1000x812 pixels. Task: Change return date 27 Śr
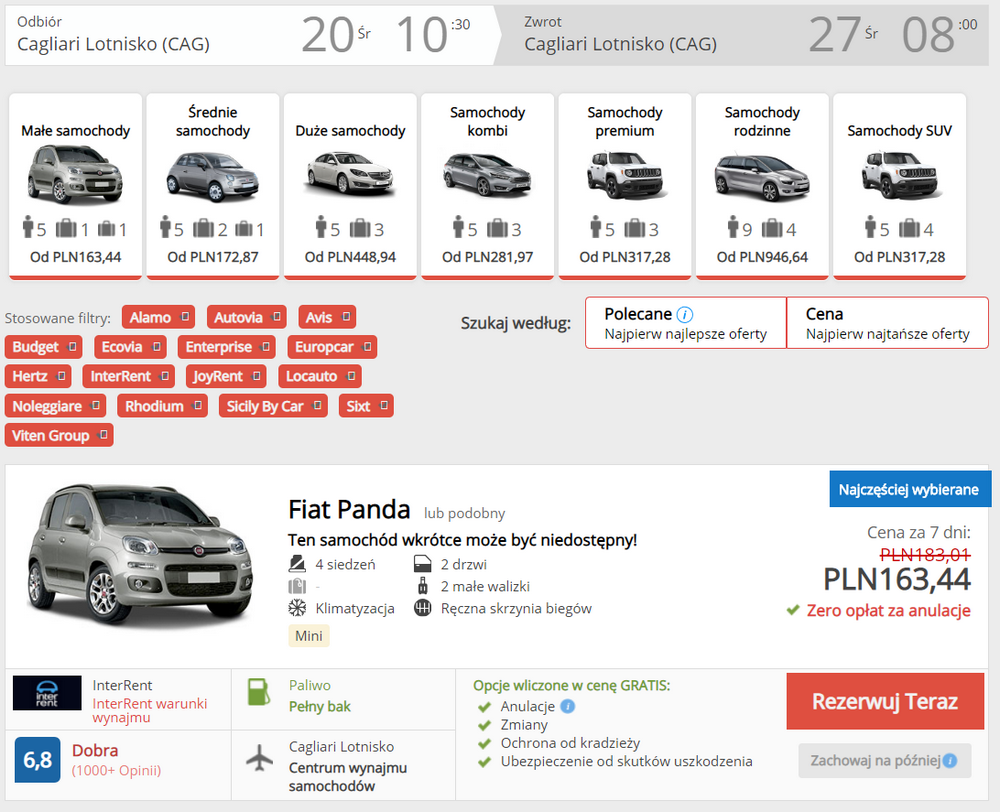(x=843, y=34)
